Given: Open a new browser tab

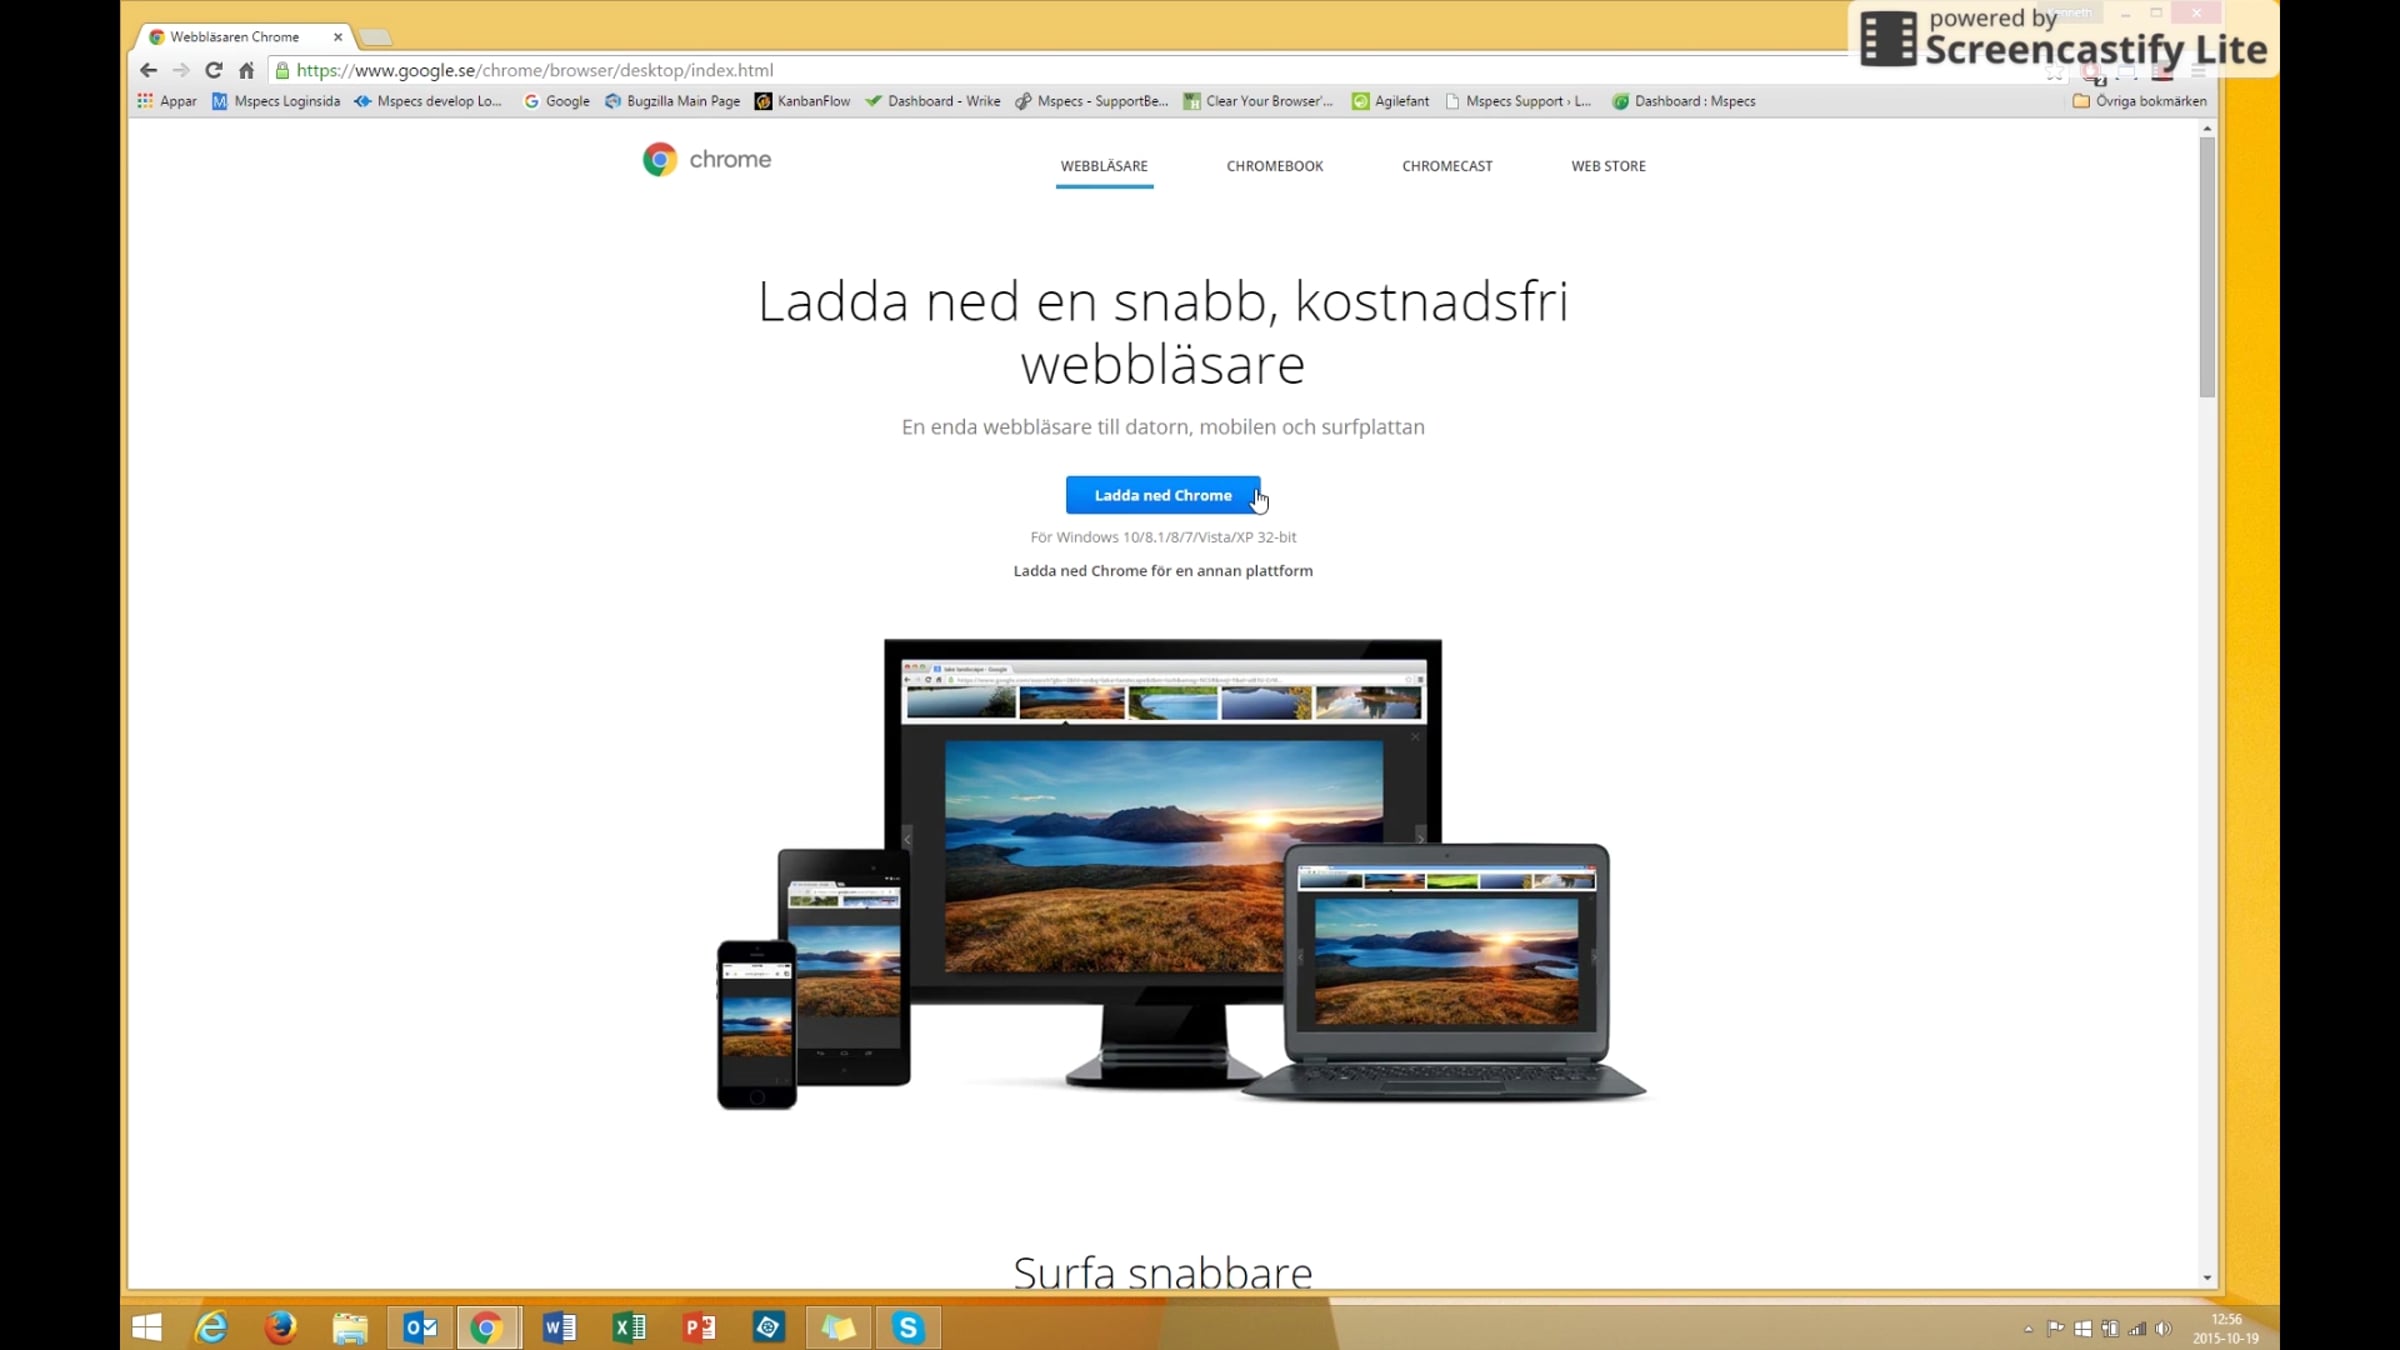Looking at the screenshot, I should (376, 38).
